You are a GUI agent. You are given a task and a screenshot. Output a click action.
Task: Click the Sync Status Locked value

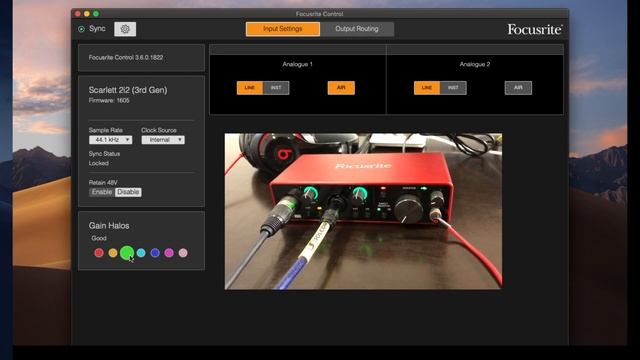(x=99, y=163)
